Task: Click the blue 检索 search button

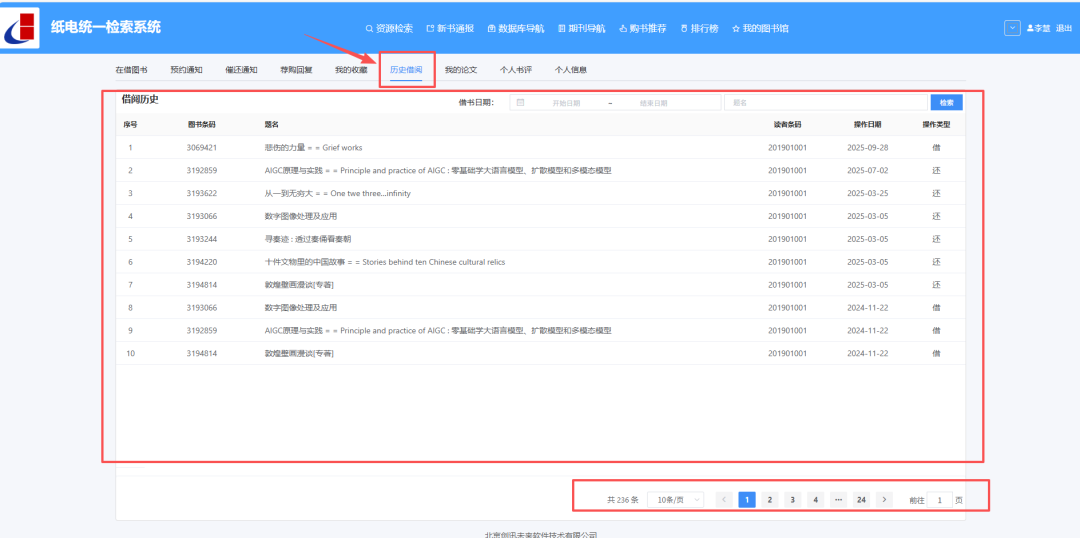Action: [946, 102]
